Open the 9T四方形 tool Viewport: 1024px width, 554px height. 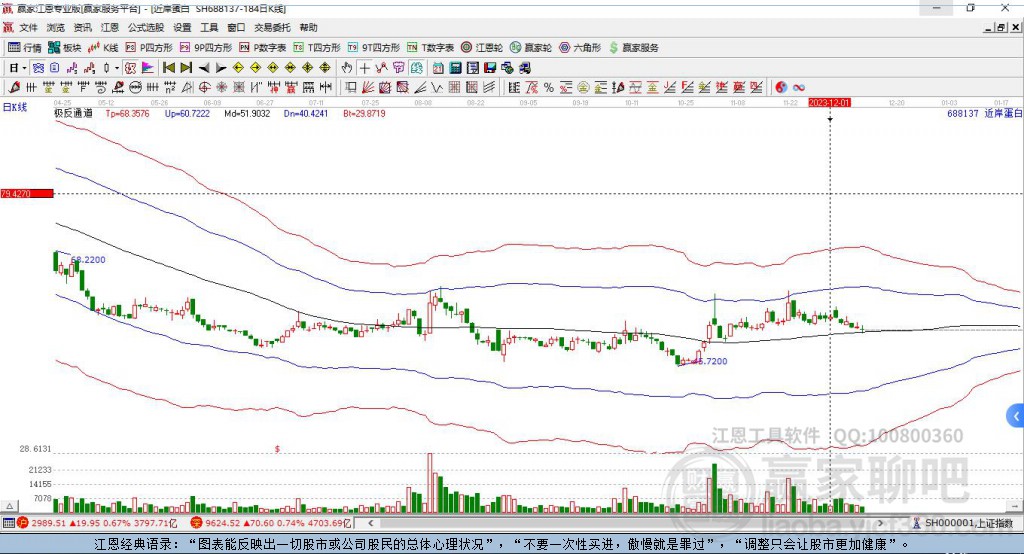point(374,48)
